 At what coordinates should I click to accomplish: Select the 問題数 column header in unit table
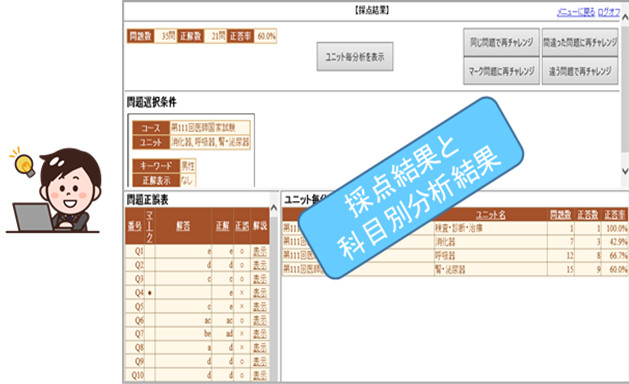click(560, 215)
